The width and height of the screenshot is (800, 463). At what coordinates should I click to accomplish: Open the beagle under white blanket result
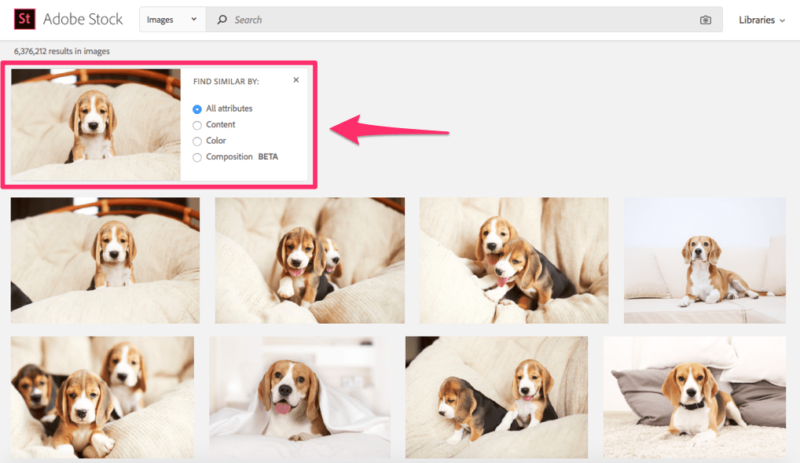[299, 397]
